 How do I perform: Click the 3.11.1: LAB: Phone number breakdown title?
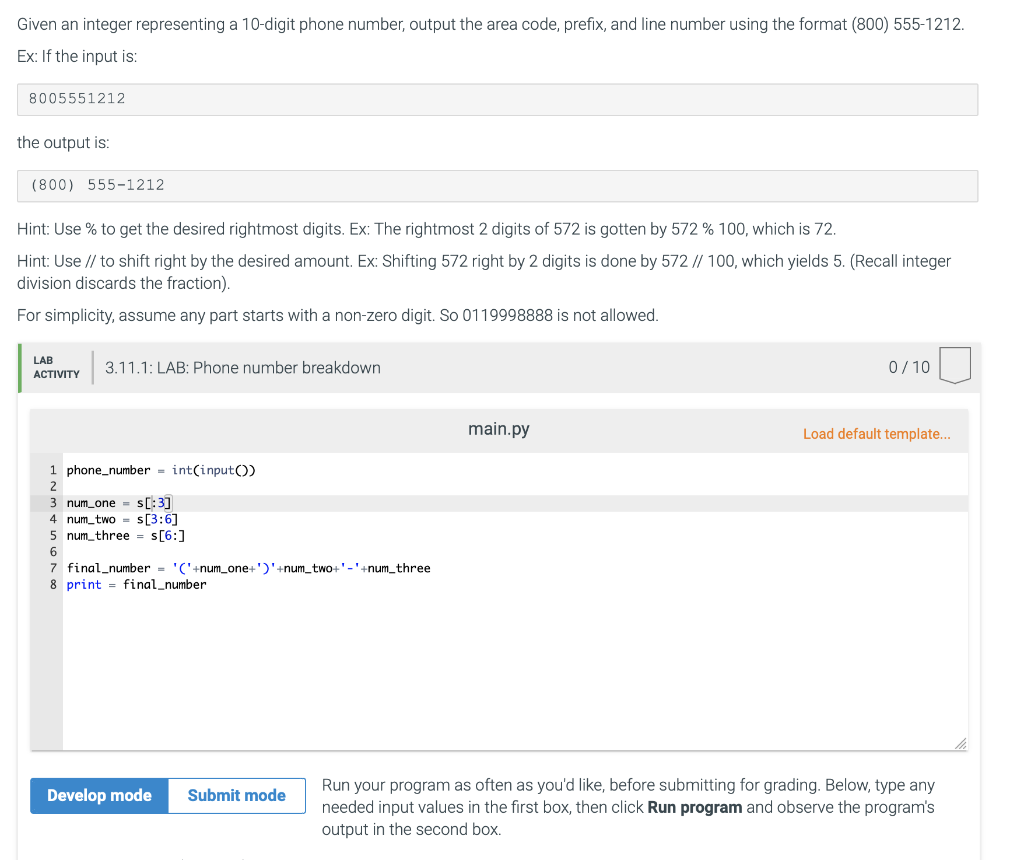pyautogui.click(x=240, y=367)
